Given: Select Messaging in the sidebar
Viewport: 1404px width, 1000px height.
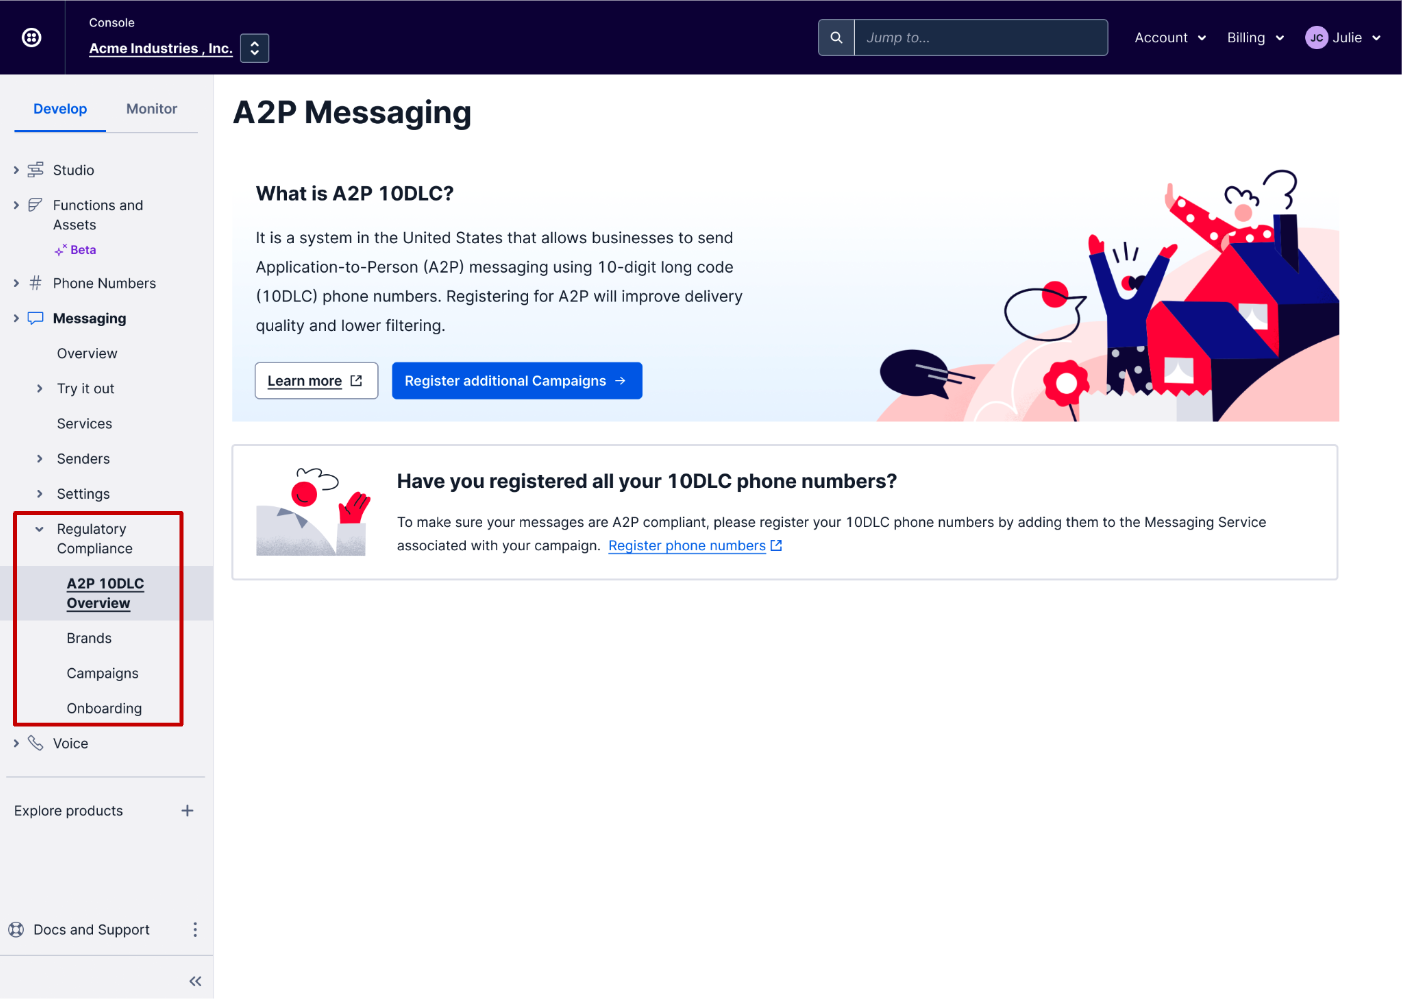Looking at the screenshot, I should 90,319.
